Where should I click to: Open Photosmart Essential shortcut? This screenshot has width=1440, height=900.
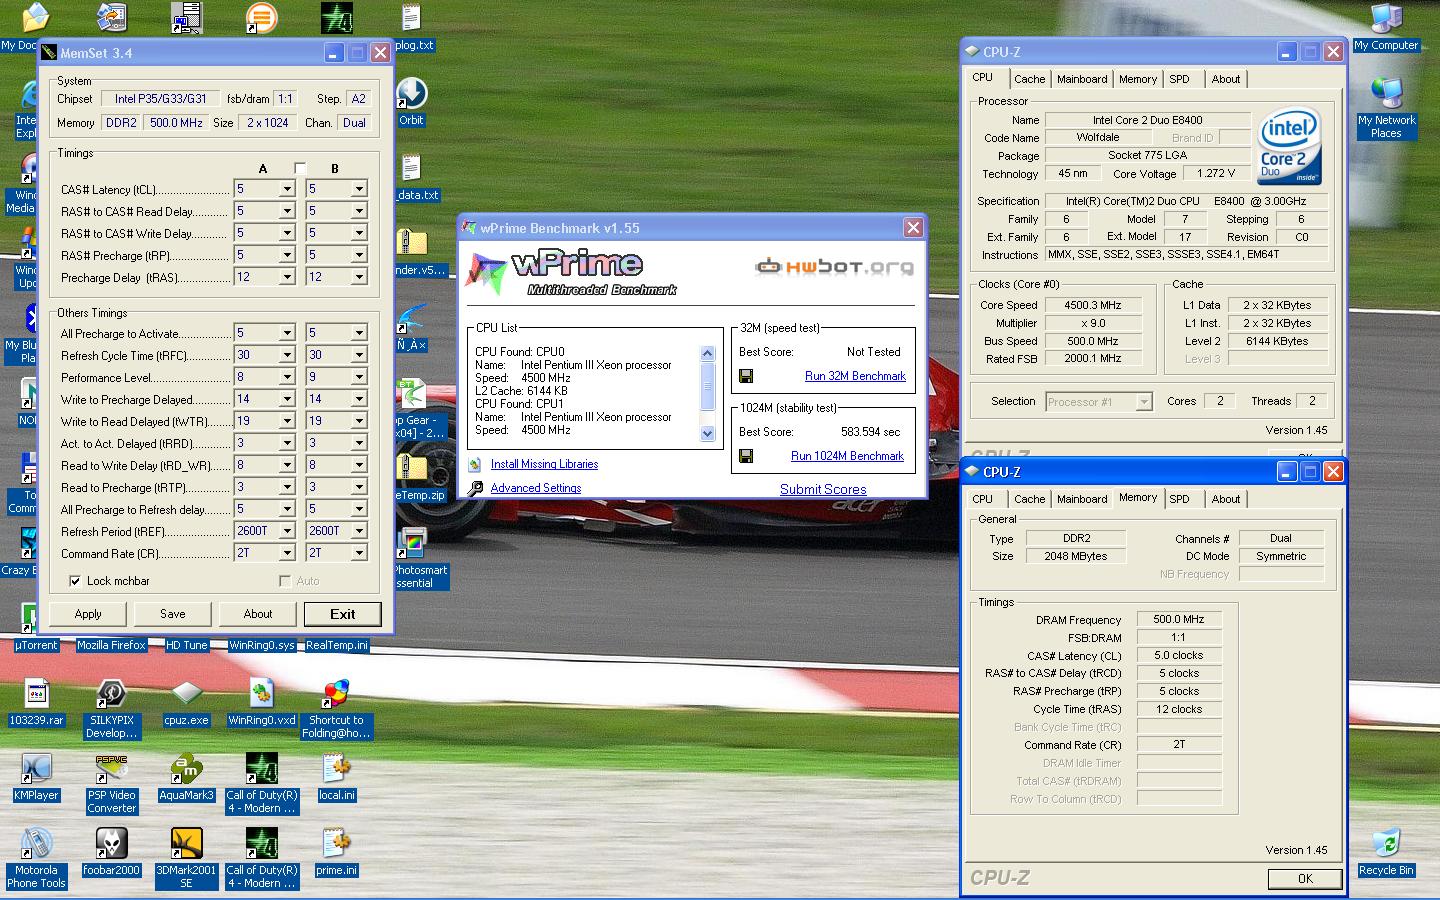[411, 543]
